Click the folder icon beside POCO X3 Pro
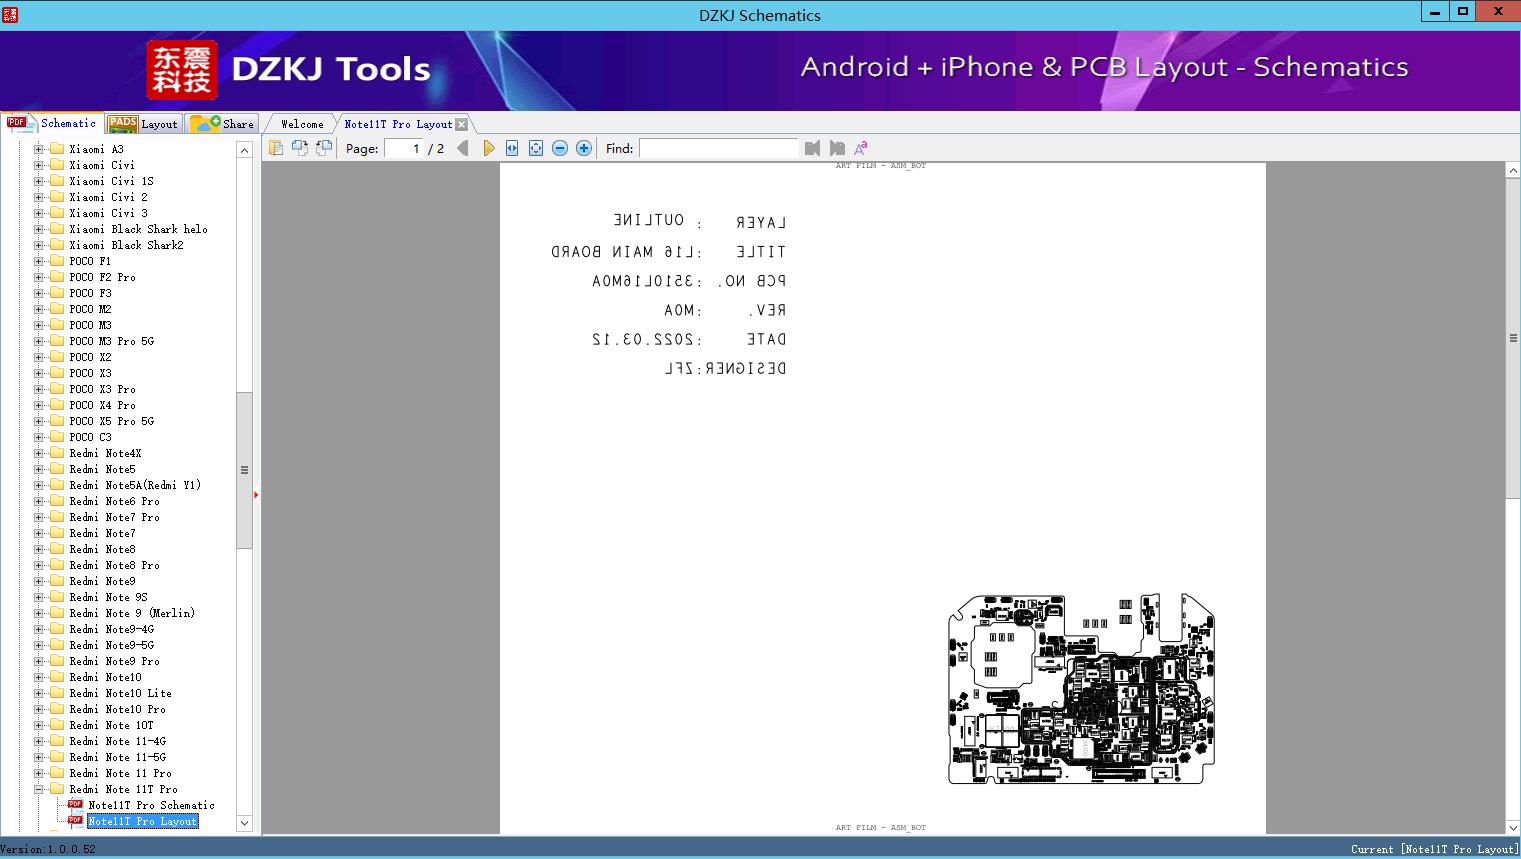The height and width of the screenshot is (859, 1521). tap(57, 389)
